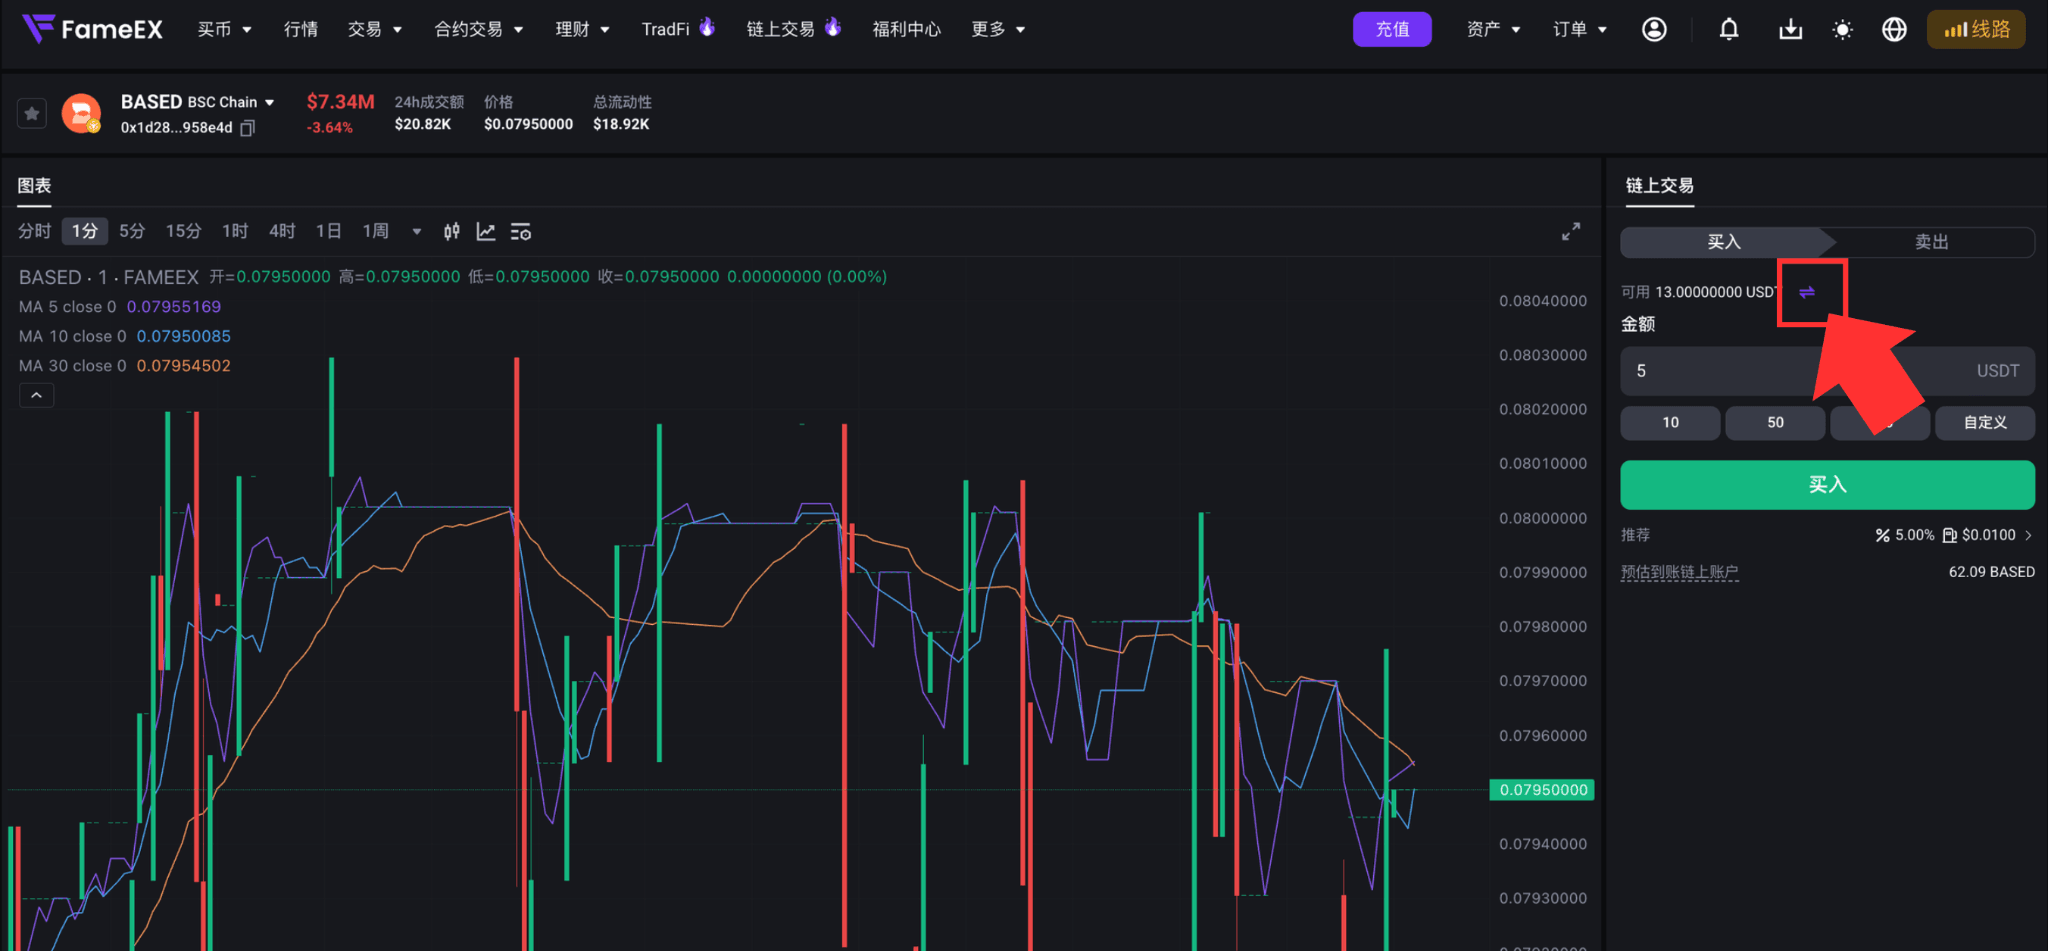The height and width of the screenshot is (951, 2048).
Task: Click the green 0.07950000 current price marker
Action: coord(1542,790)
